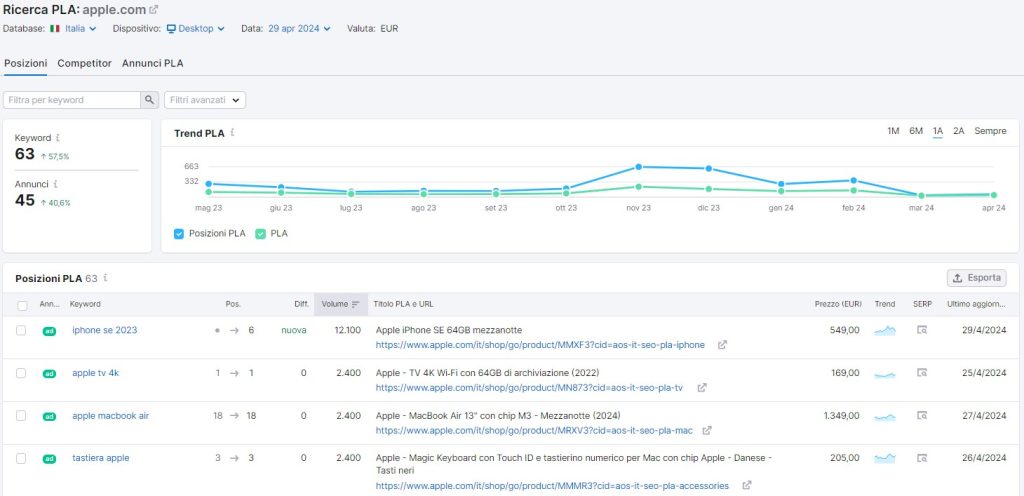The width and height of the screenshot is (1024, 496).
Task: Click the feb 24 point on blue line
Action: pos(854,180)
